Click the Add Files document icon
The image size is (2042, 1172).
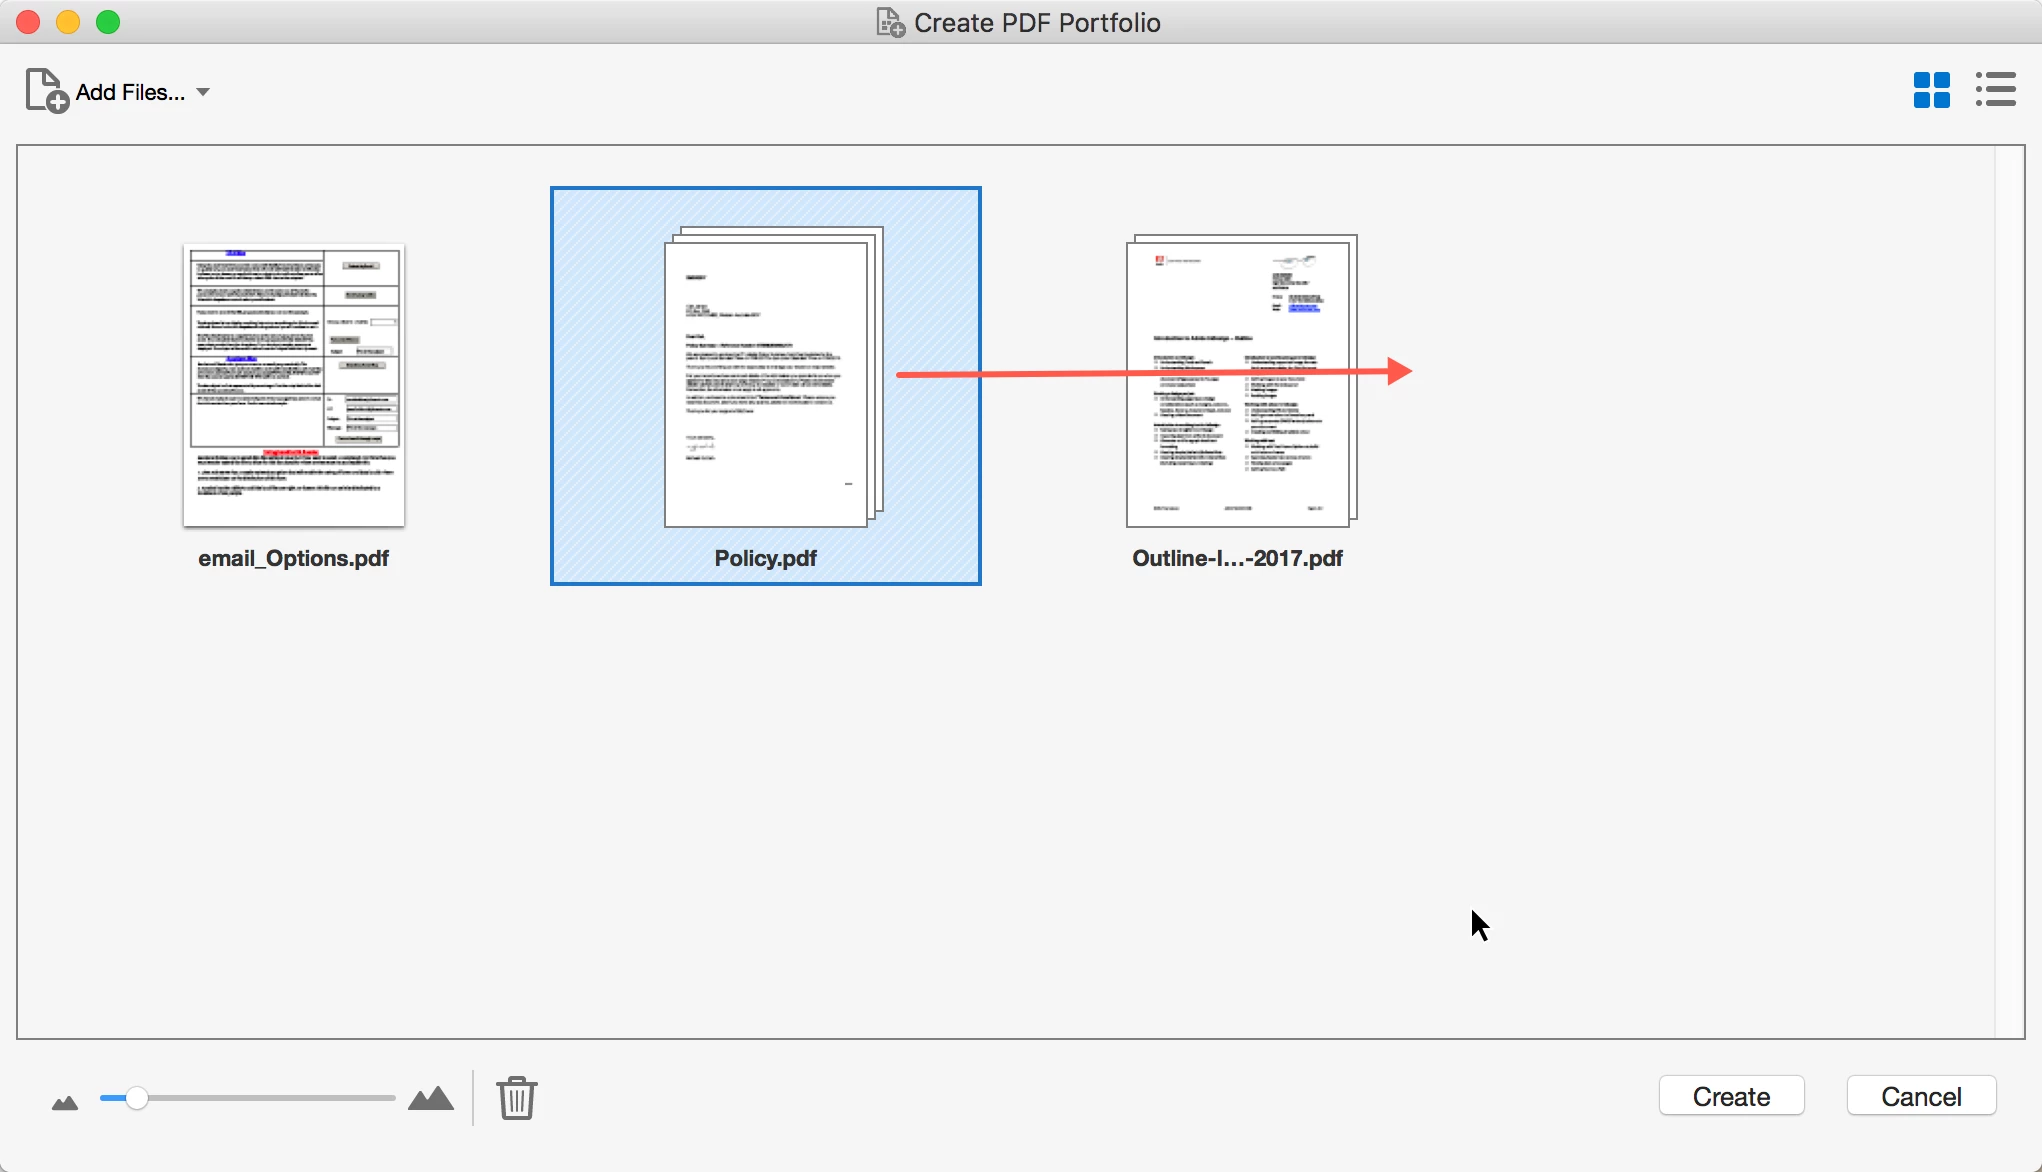tap(46, 91)
